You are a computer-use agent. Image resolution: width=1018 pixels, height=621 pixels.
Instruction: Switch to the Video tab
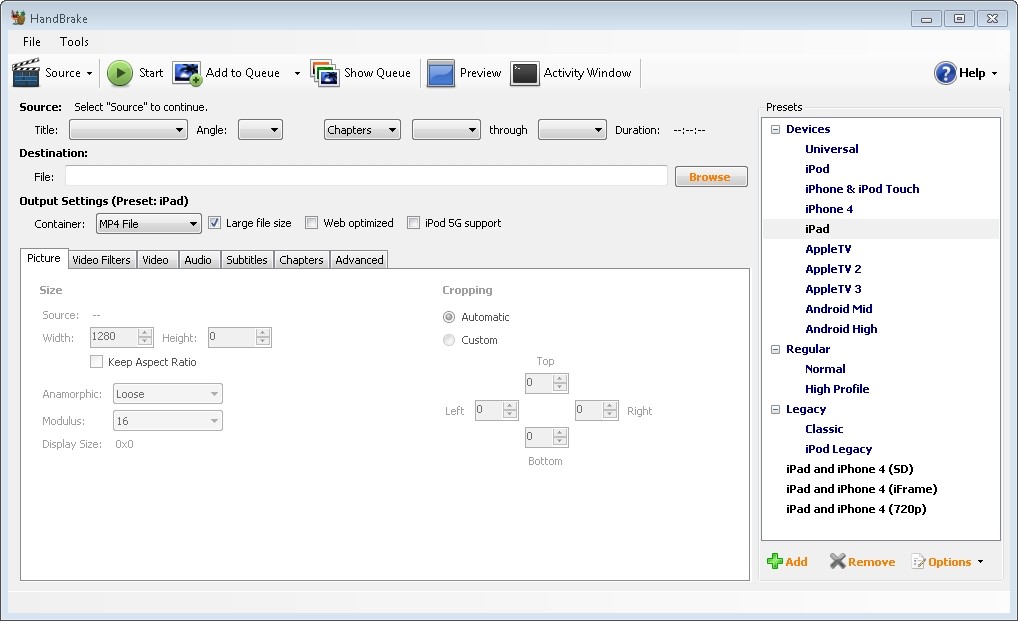tap(156, 260)
